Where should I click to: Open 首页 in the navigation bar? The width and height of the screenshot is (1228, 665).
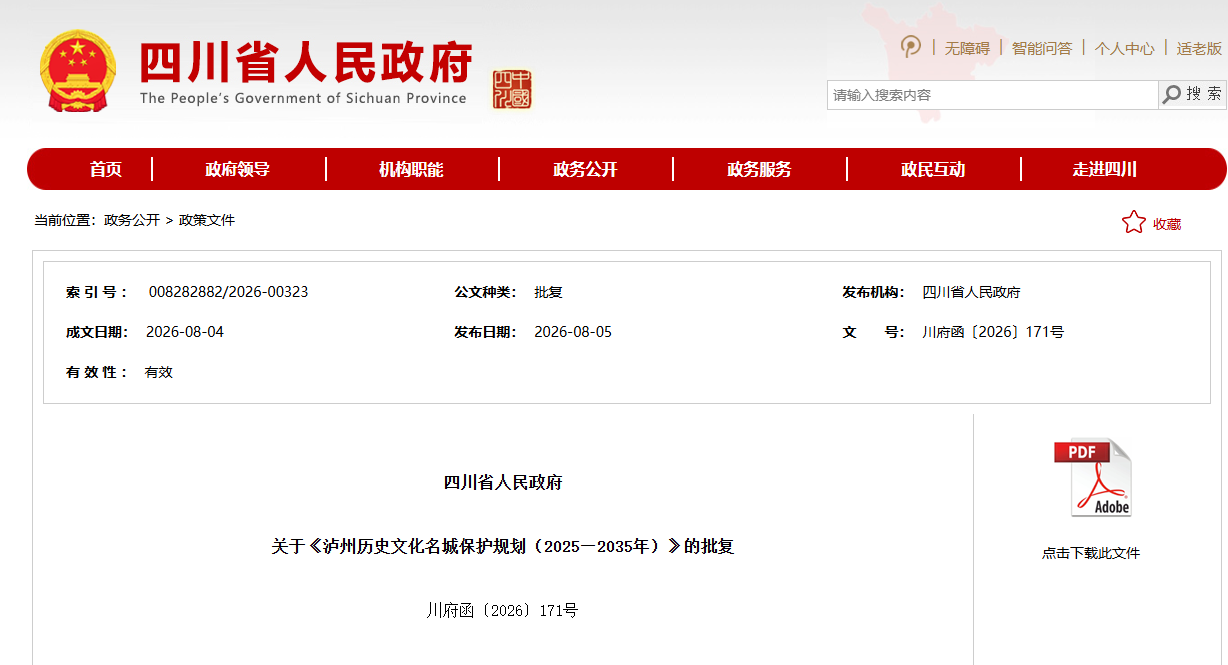coord(105,169)
